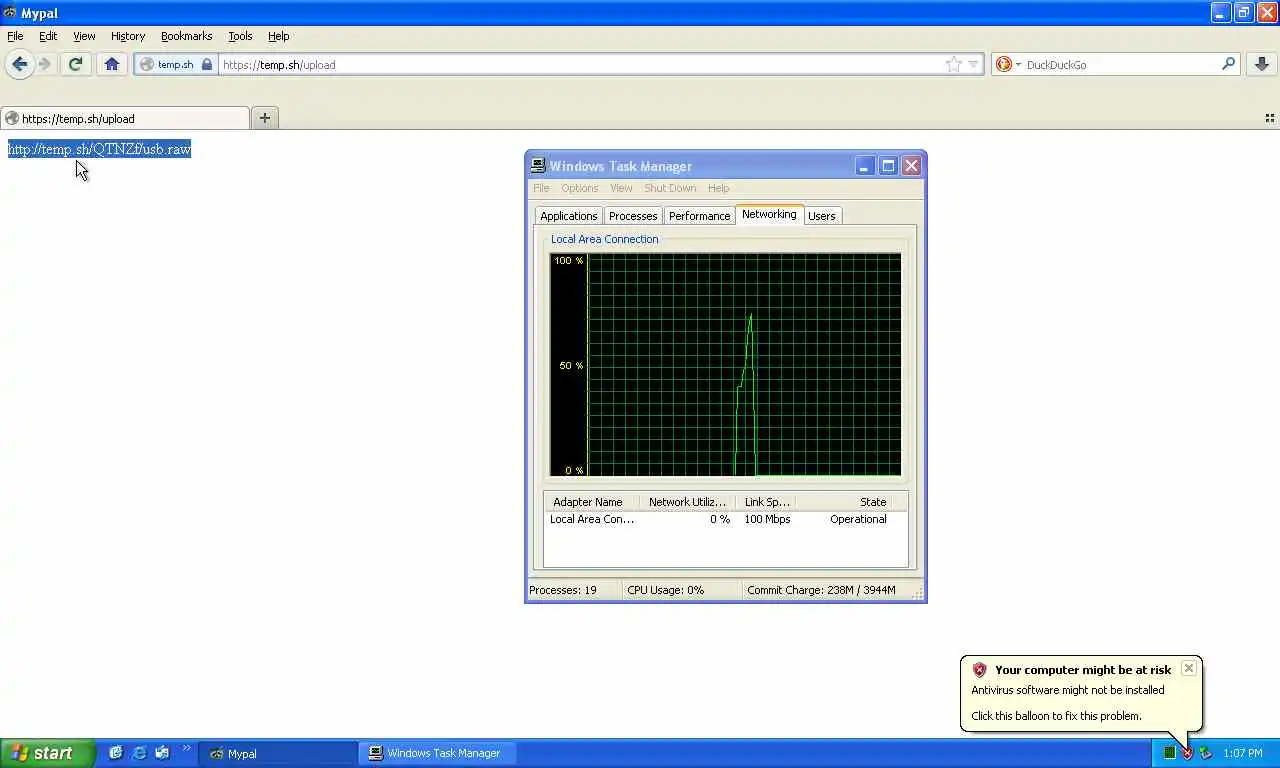Maximize the Windows Task Manager window
Image resolution: width=1280 pixels, height=768 pixels.
888,166
